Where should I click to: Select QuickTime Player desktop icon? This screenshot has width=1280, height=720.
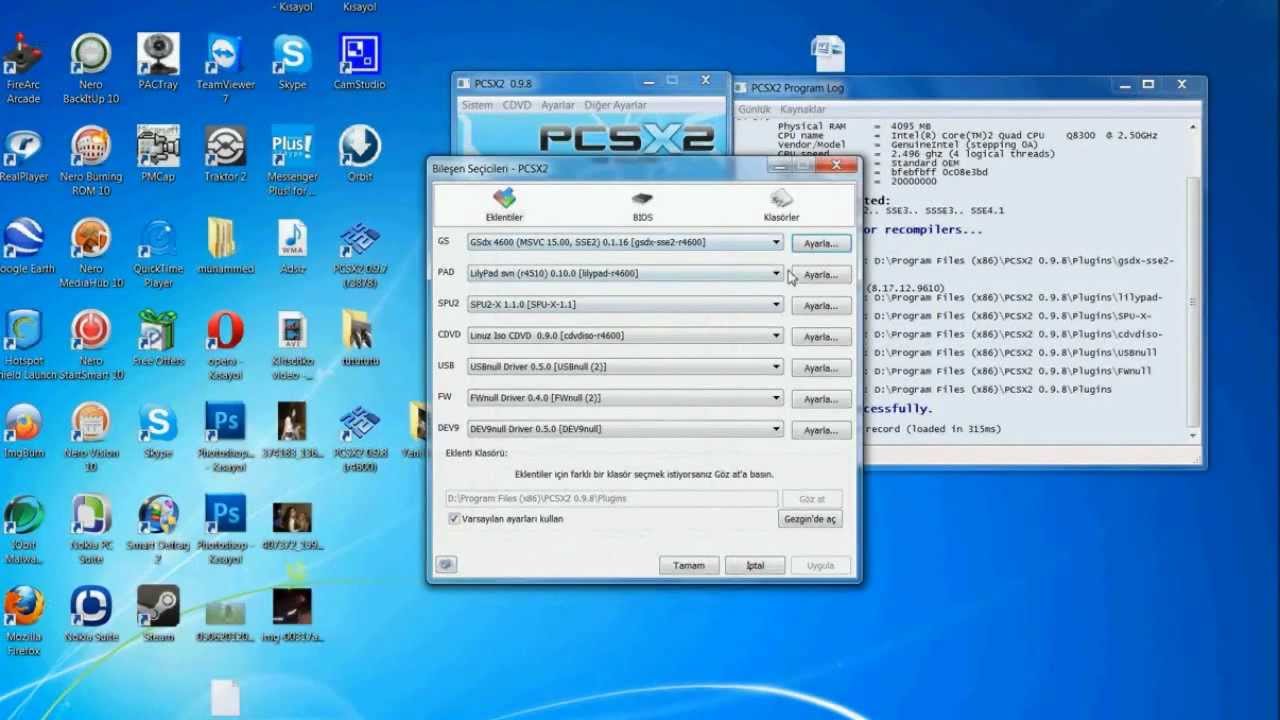click(x=158, y=254)
